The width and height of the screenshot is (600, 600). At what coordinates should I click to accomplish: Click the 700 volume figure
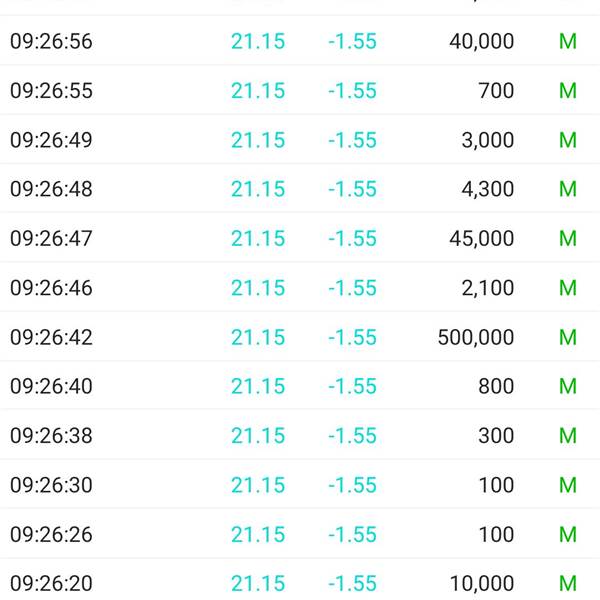click(496, 91)
